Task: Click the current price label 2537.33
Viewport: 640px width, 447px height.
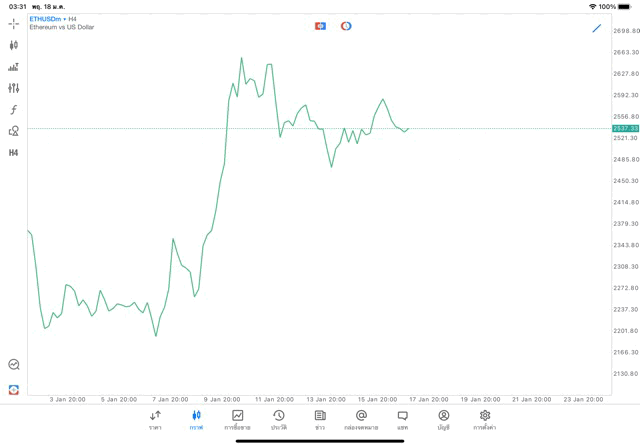Action: [625, 129]
